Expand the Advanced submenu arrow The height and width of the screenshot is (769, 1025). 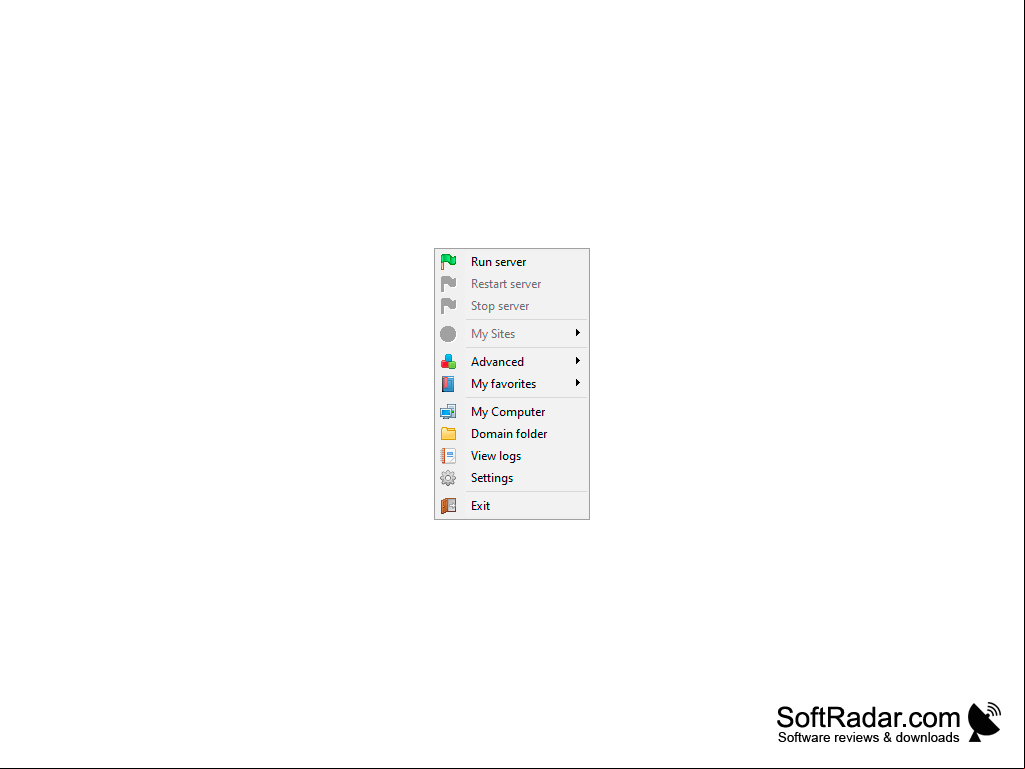[x=578, y=361]
